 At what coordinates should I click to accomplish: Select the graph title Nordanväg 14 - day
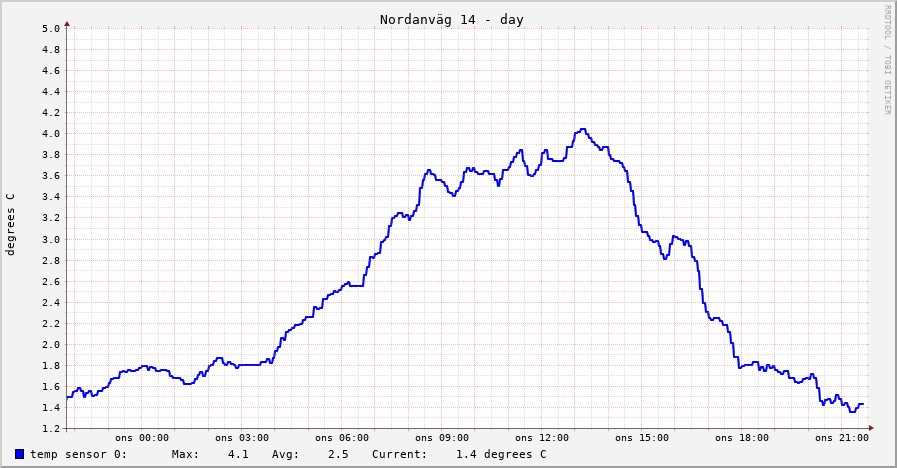[x=451, y=20]
